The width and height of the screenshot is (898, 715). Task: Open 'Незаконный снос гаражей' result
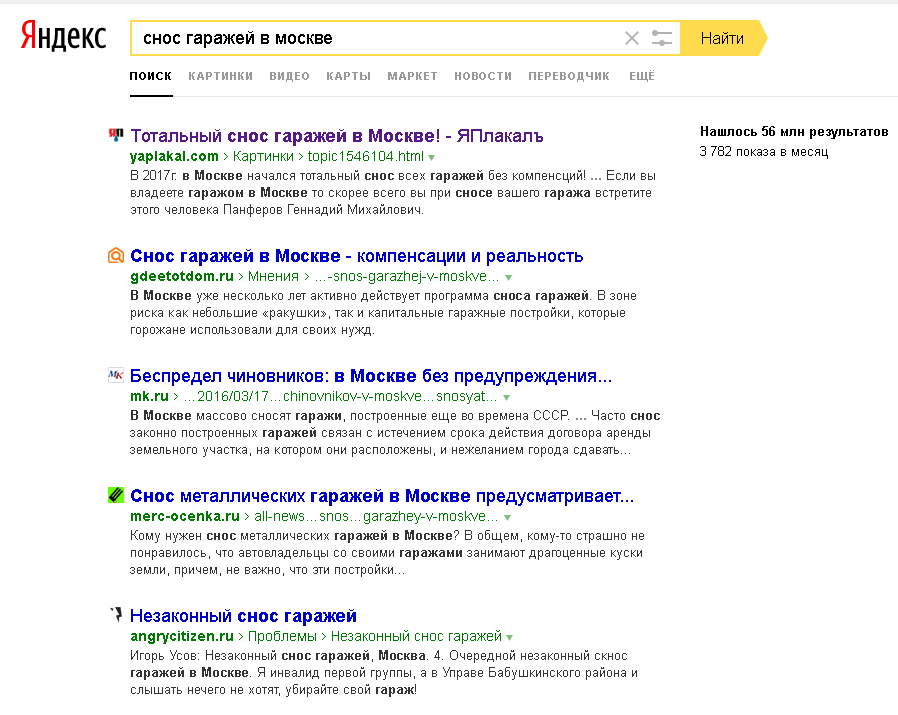coord(243,616)
